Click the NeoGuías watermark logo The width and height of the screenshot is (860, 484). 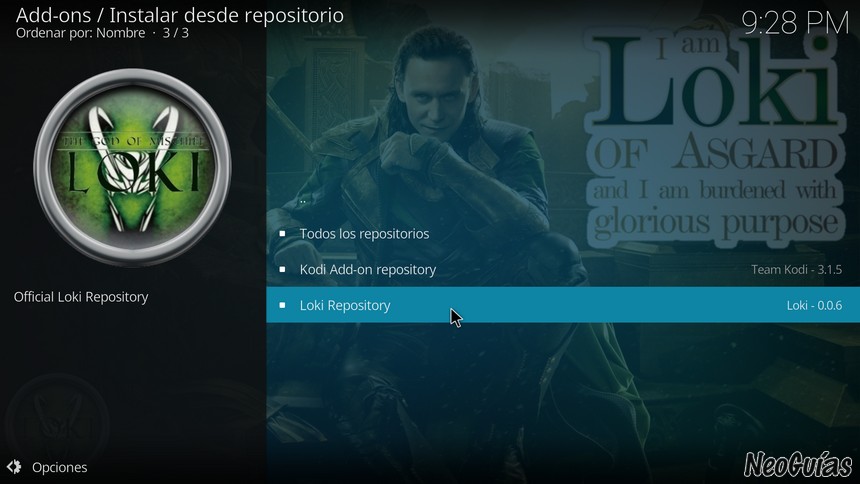point(798,465)
